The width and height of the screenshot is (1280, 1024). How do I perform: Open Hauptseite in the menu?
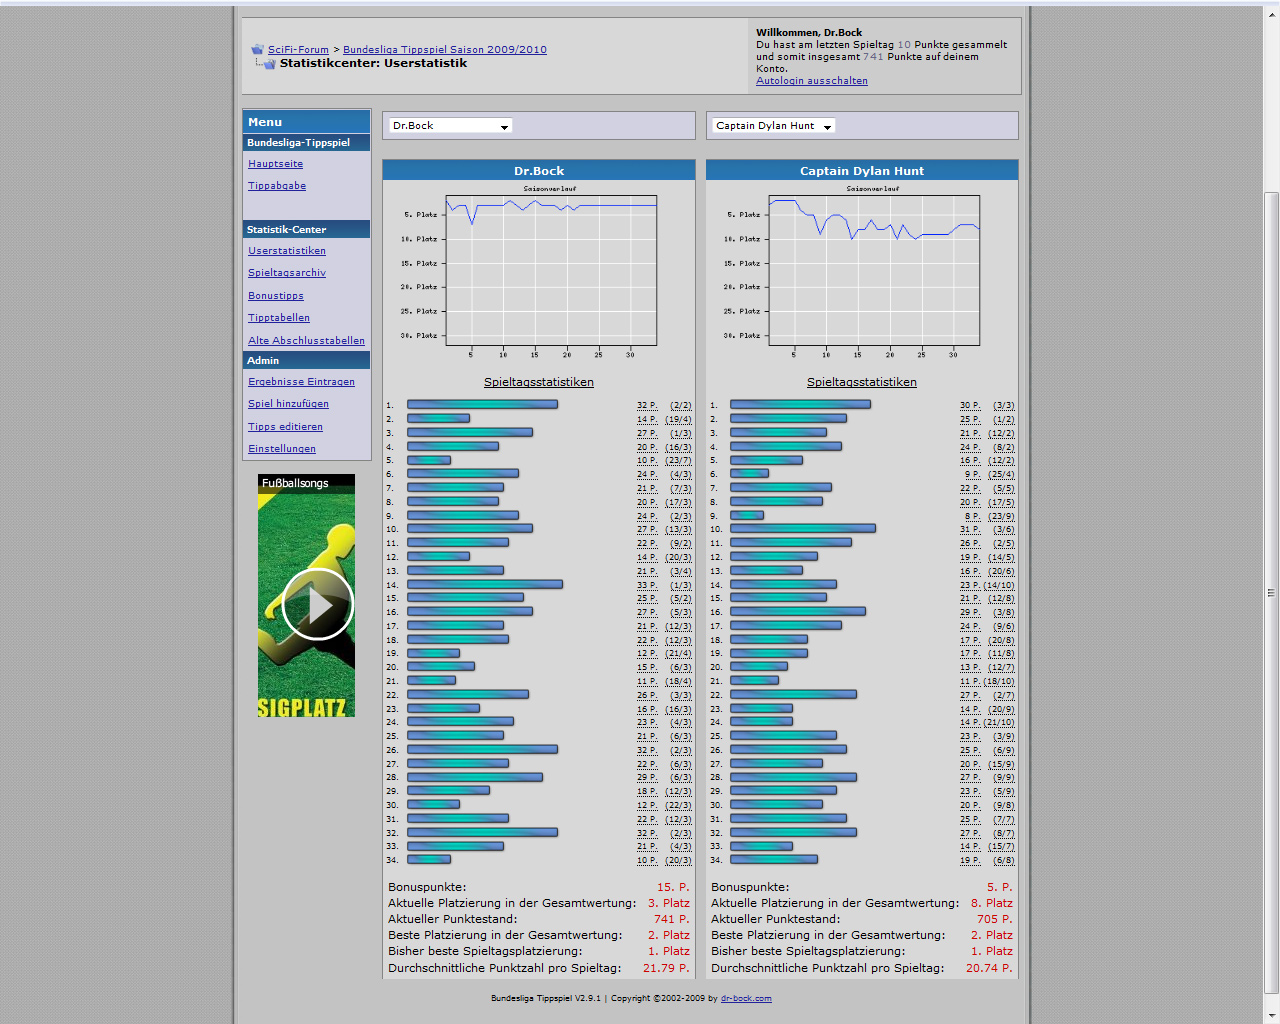tap(275, 164)
